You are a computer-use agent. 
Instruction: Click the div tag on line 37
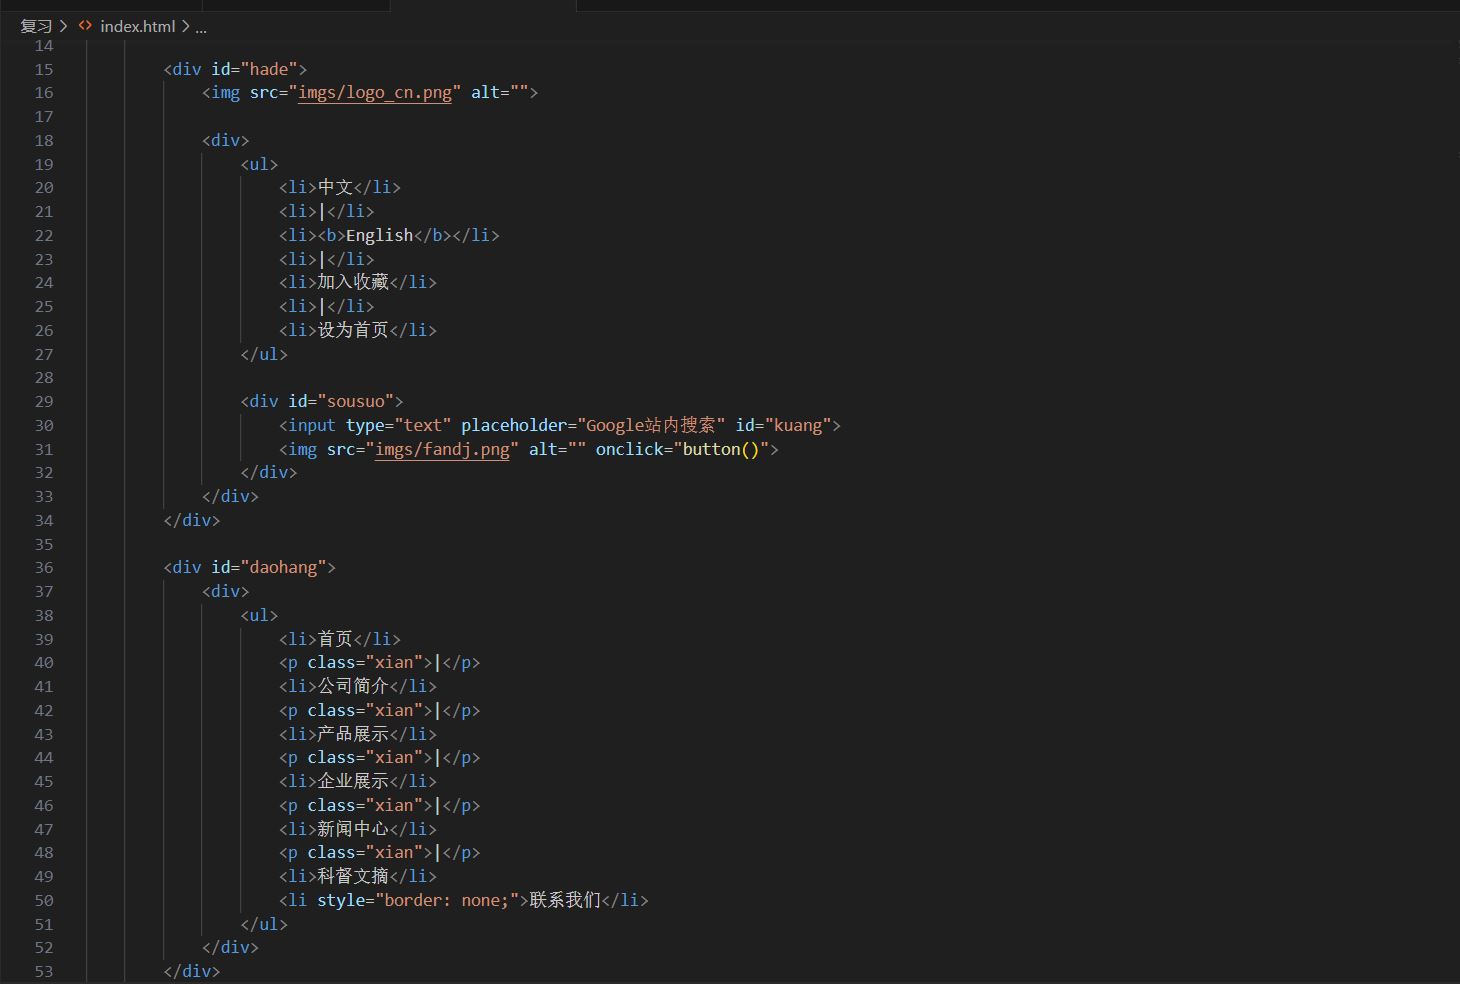pyautogui.click(x=226, y=592)
